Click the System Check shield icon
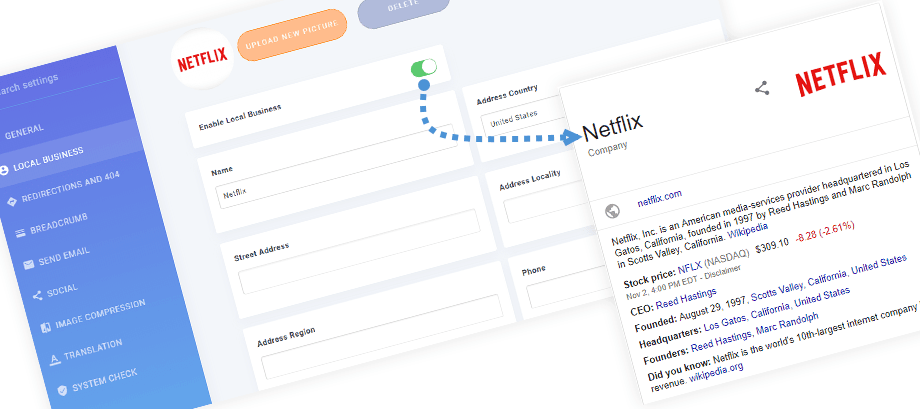The width and height of the screenshot is (920, 409). (63, 390)
